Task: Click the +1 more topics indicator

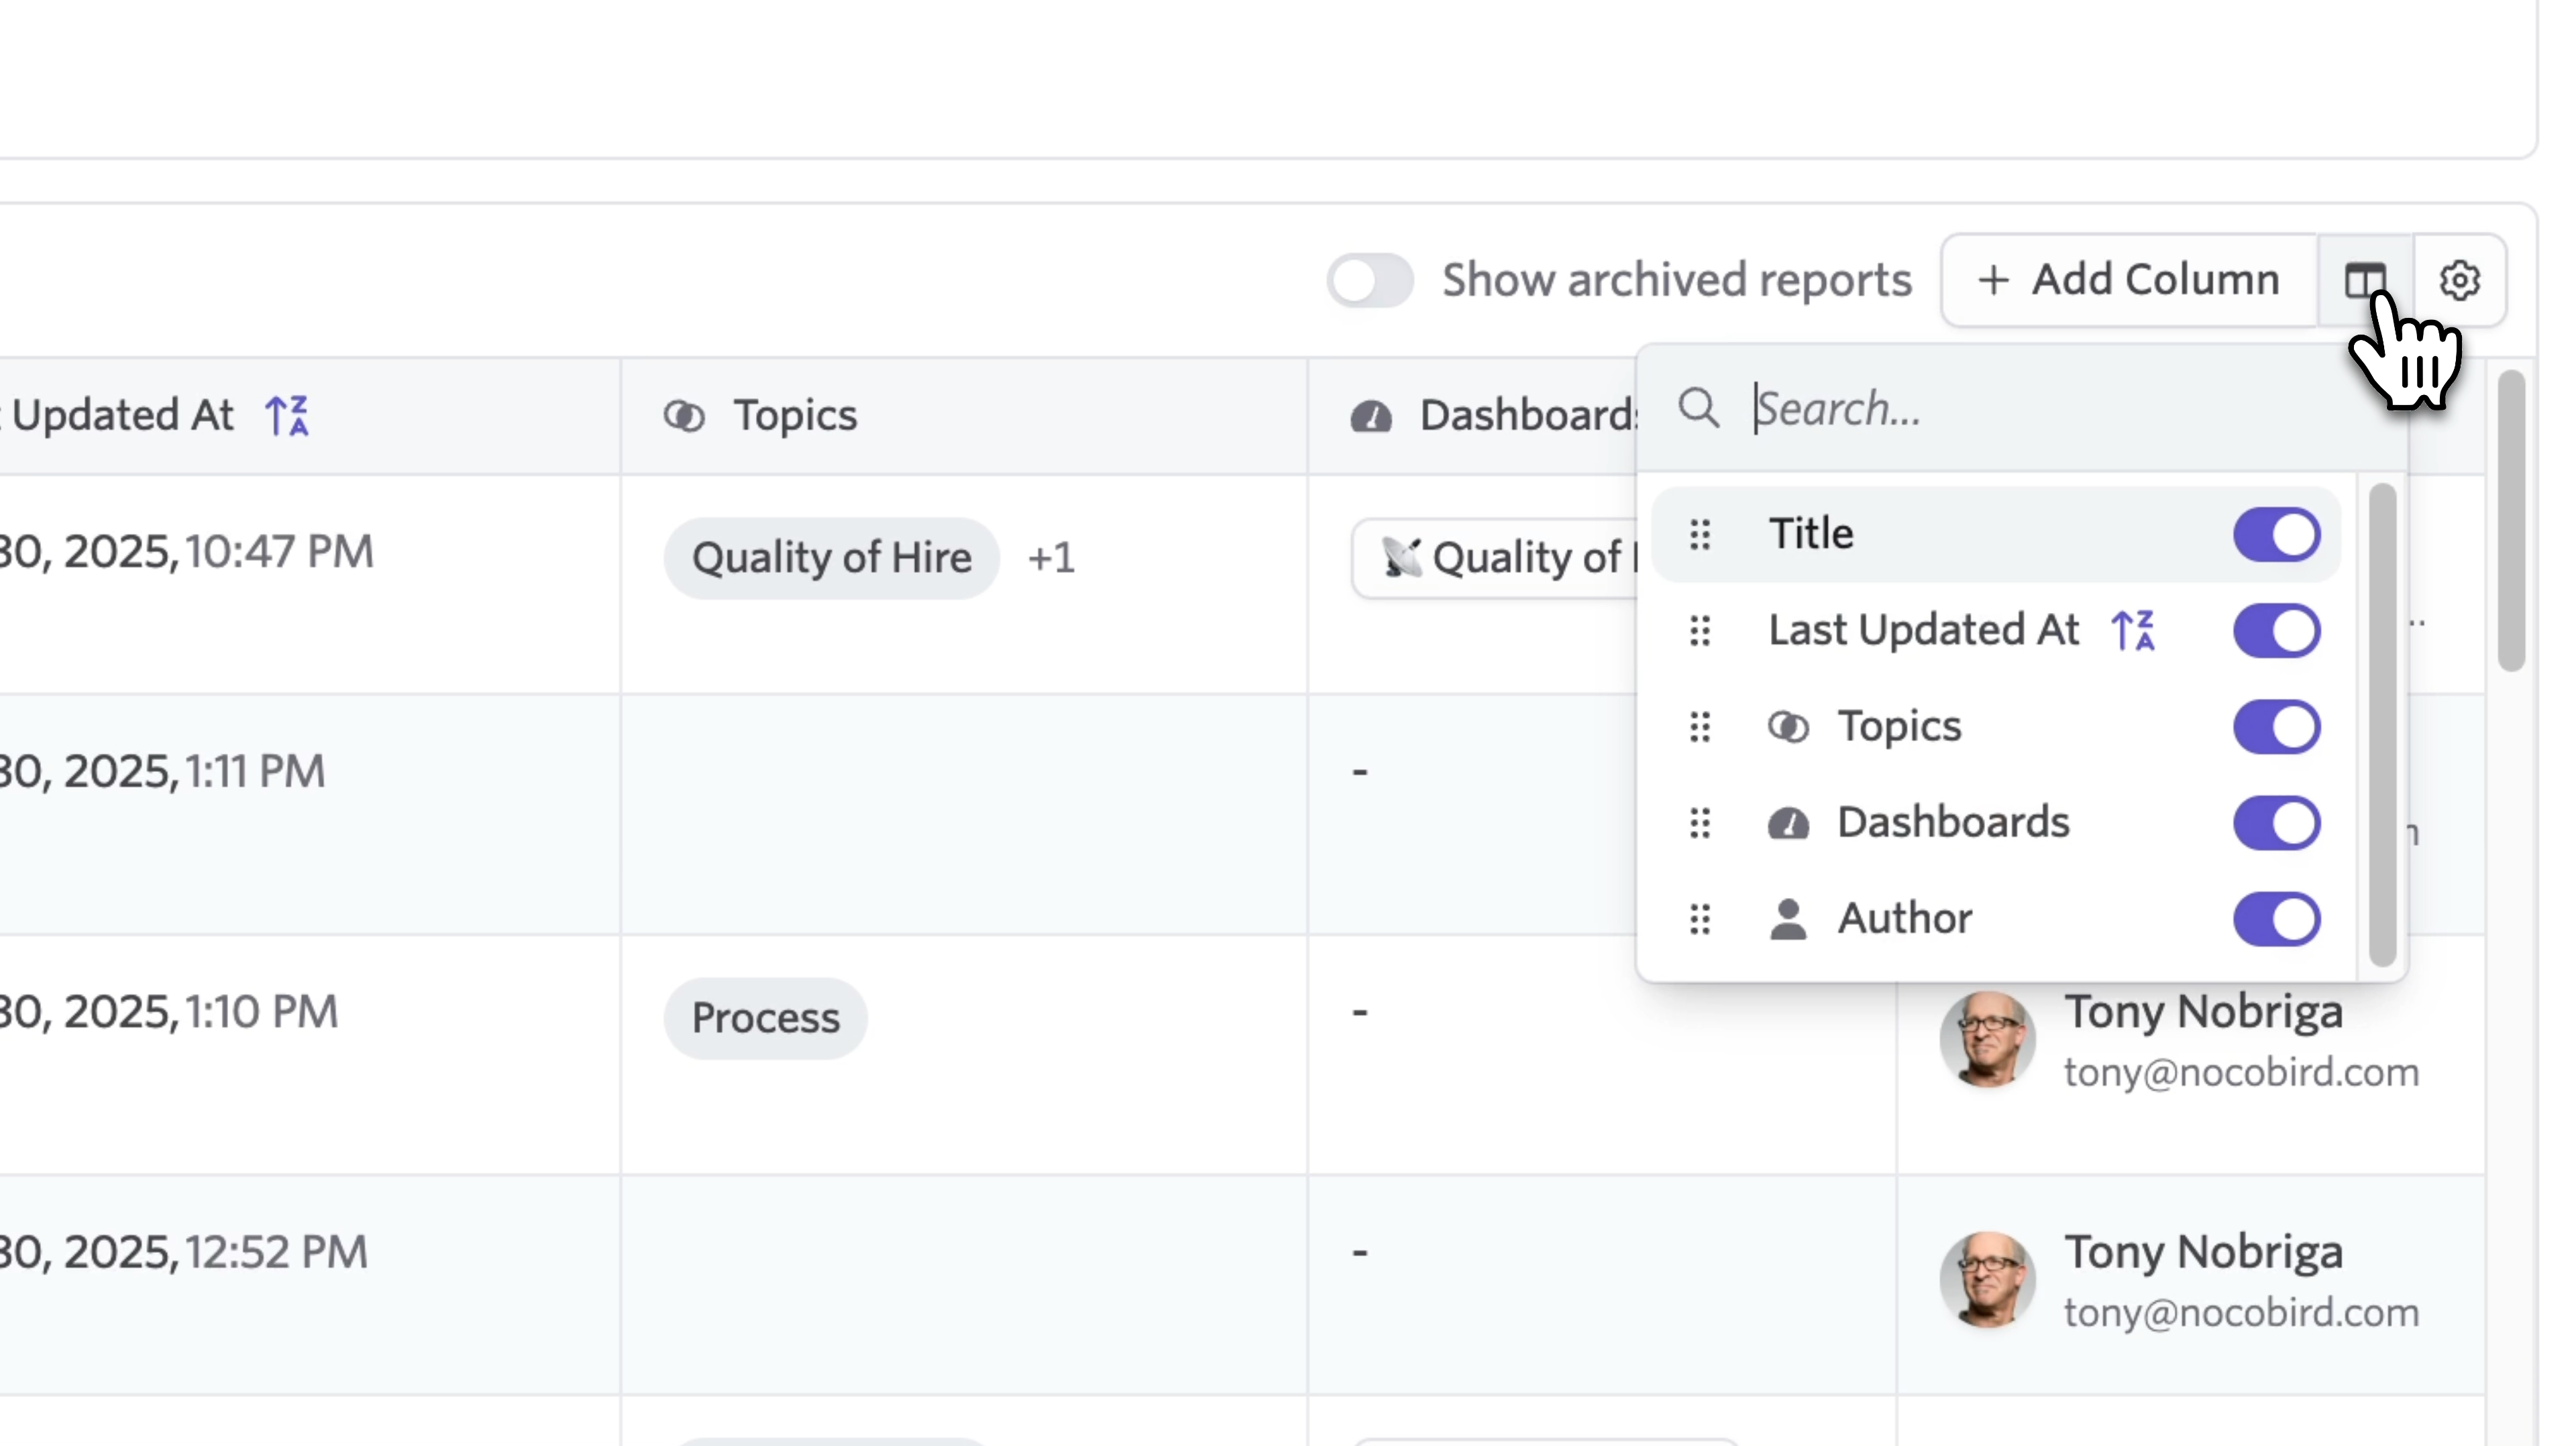Action: tap(1051, 558)
